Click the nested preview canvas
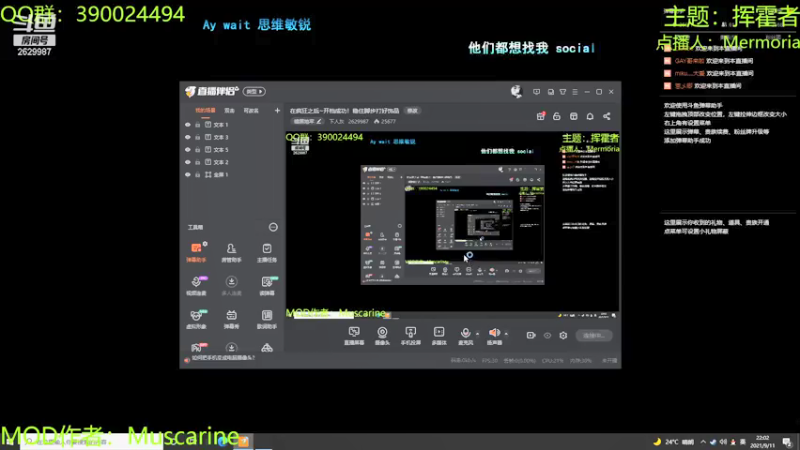800x450 pixels. pyautogui.click(x=453, y=224)
